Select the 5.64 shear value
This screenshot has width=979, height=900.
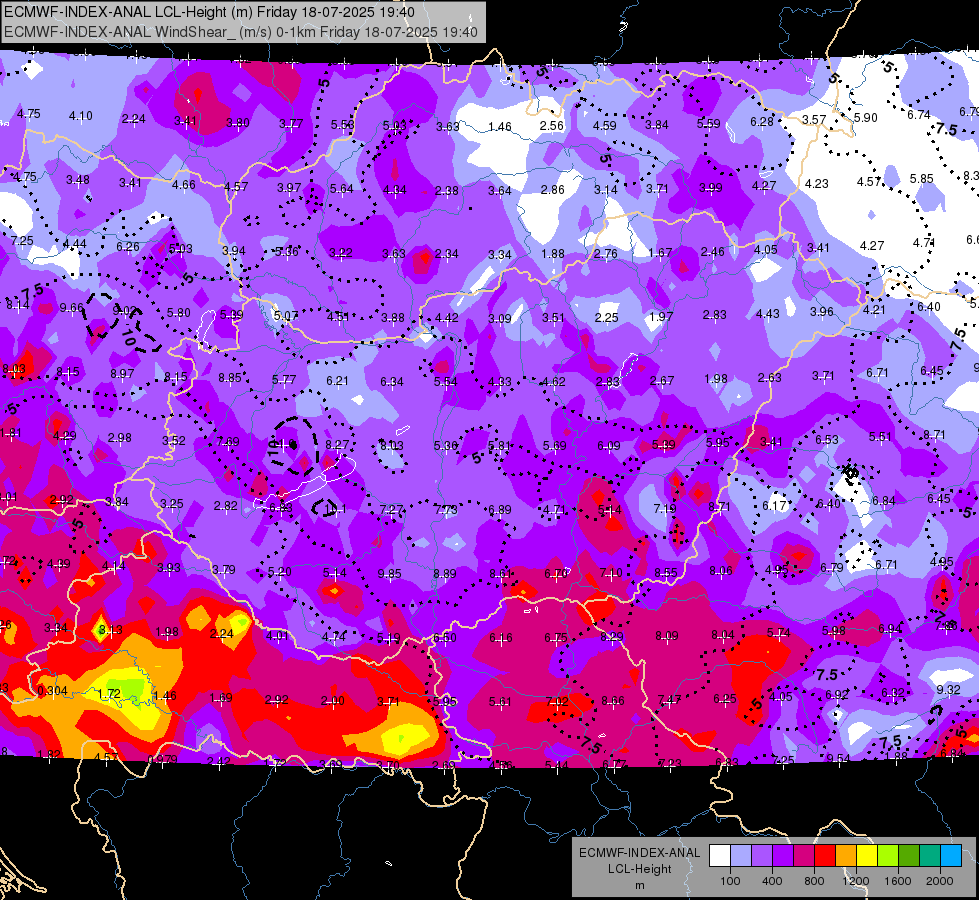click(x=342, y=189)
